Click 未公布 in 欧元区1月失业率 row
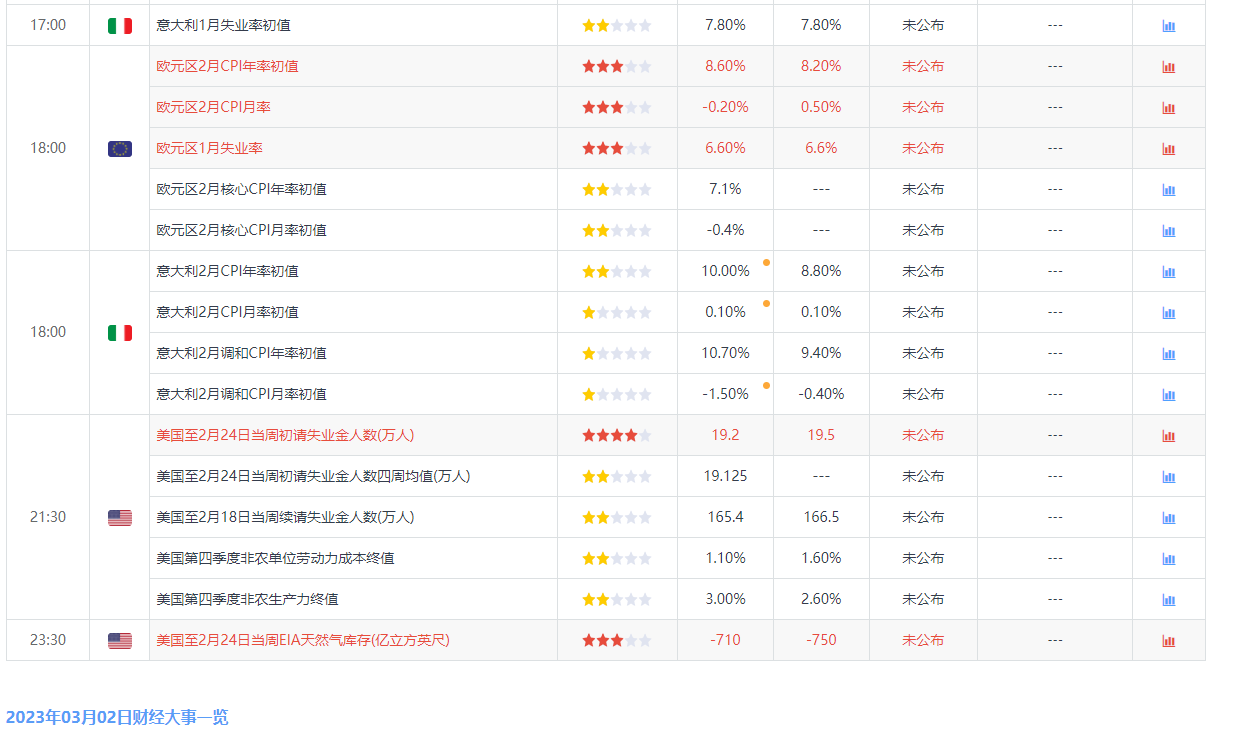This screenshot has height=734, width=1235. (923, 148)
